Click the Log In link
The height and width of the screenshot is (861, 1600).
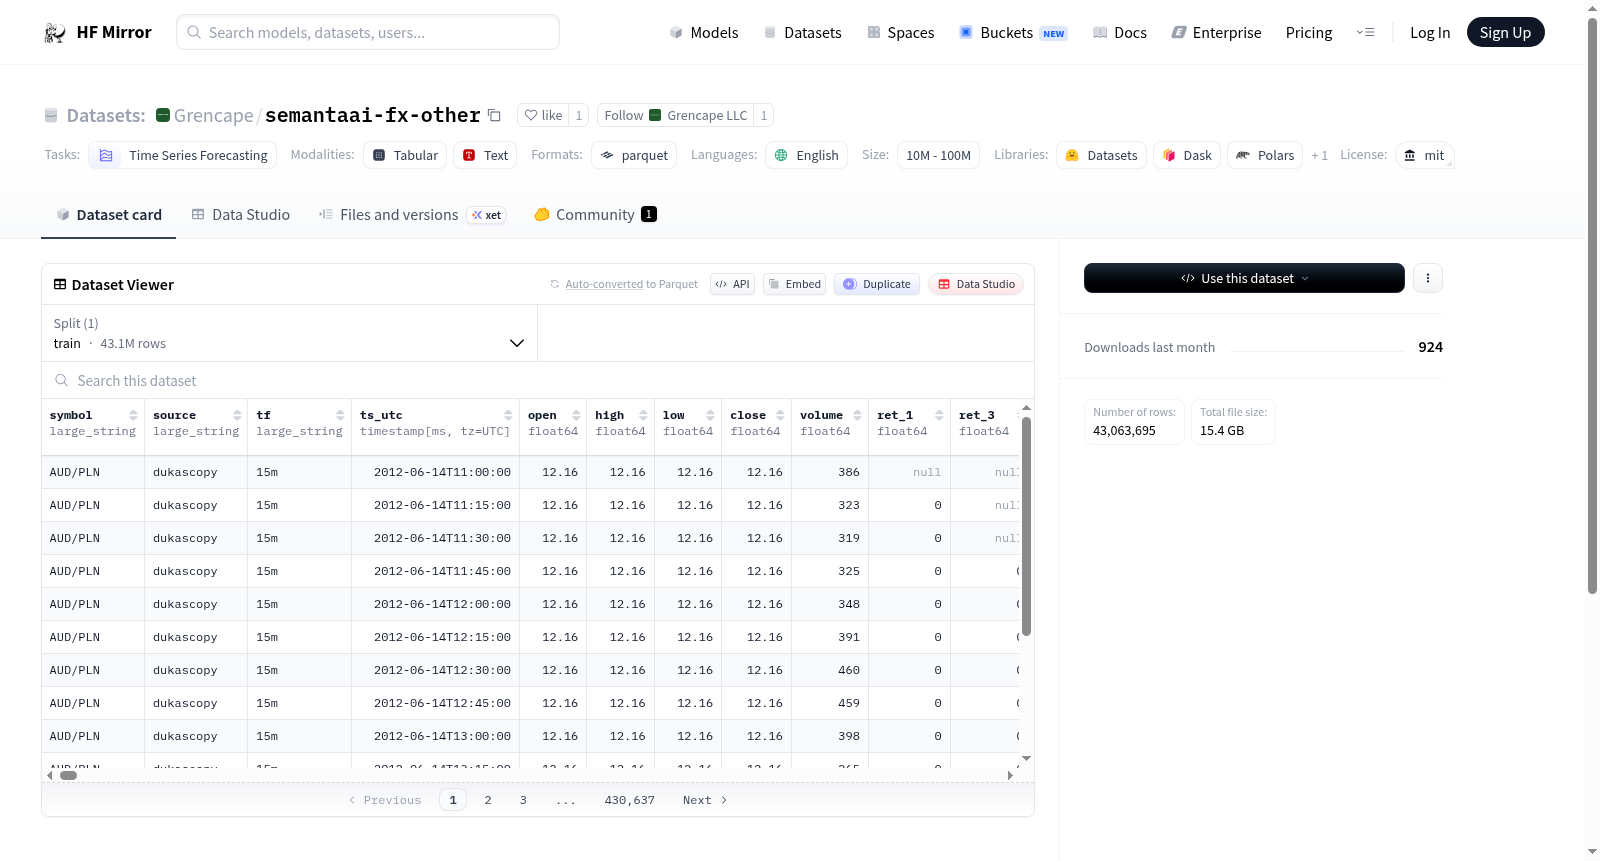click(x=1430, y=33)
